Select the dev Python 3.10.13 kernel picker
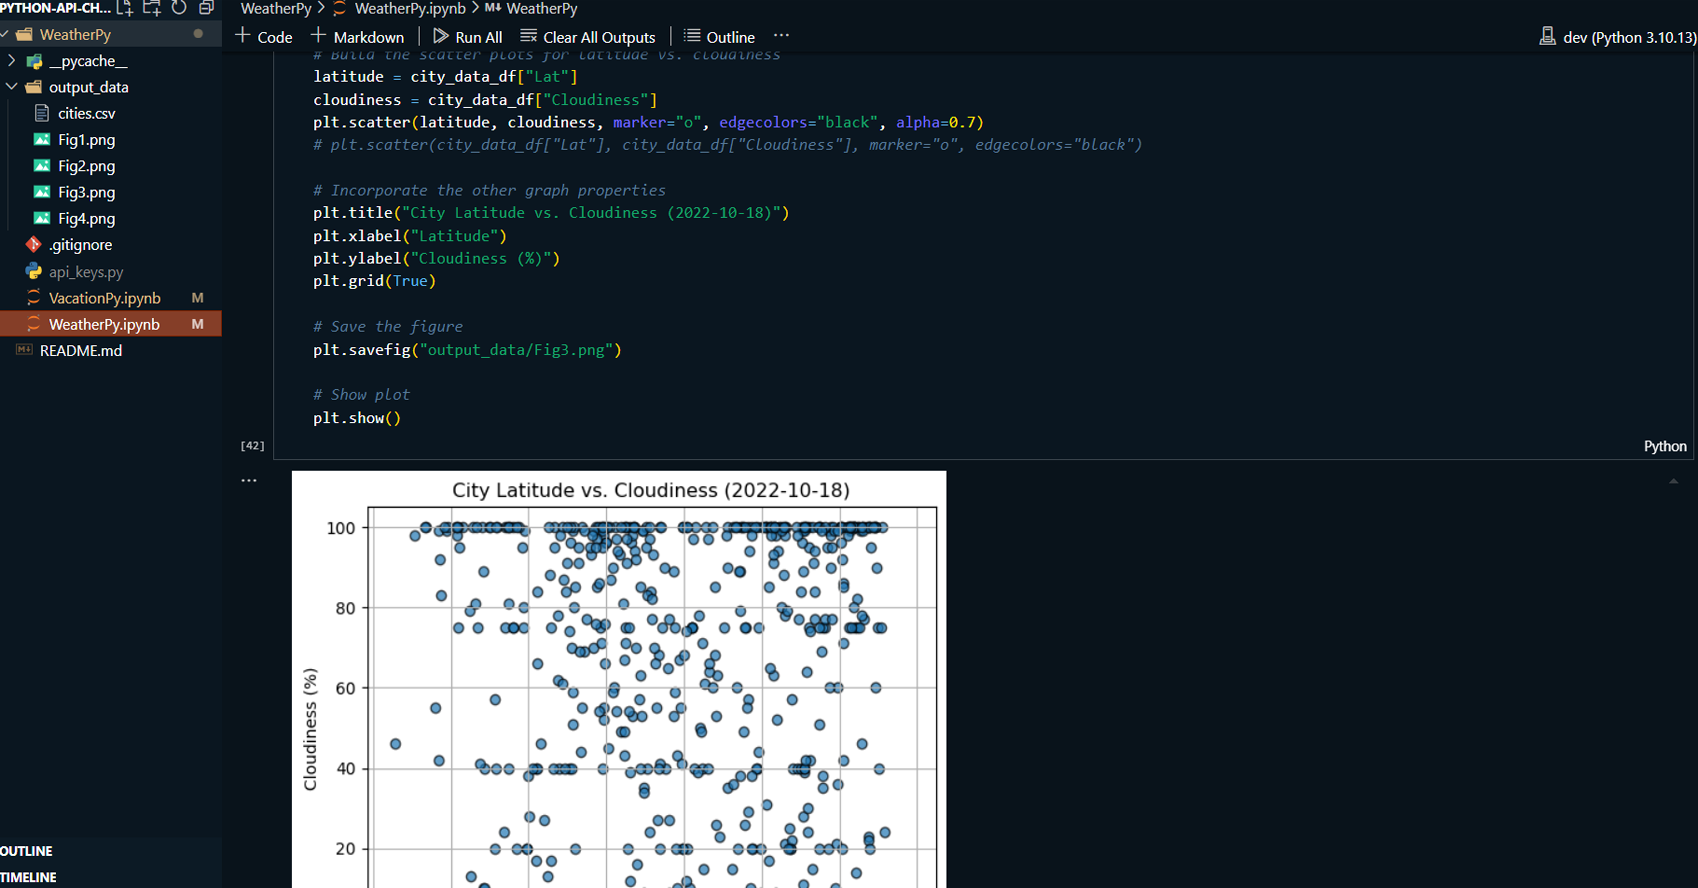Viewport: 1698px width, 888px height. 1618,37
